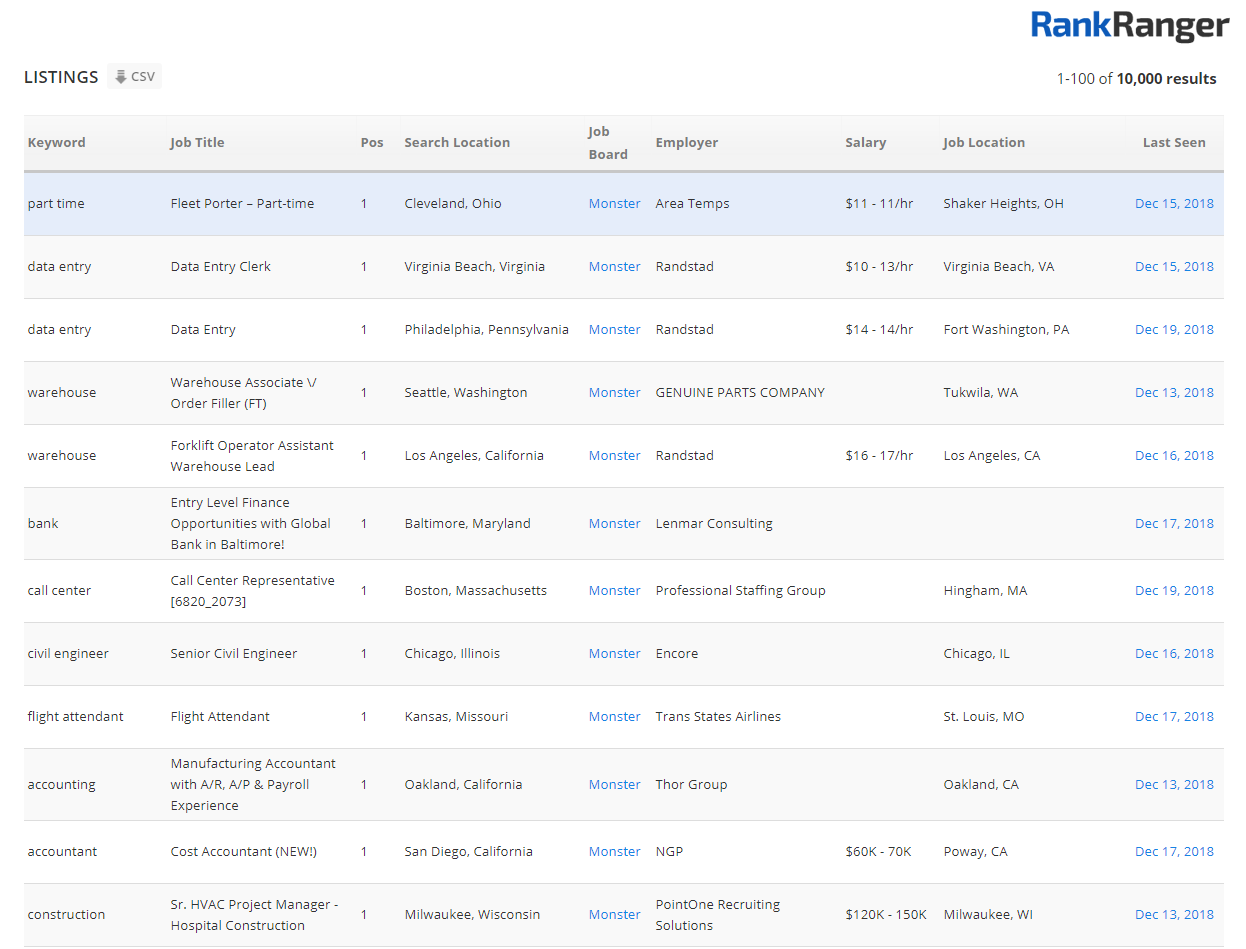
Task: Sort by the Pos column header
Action: click(x=372, y=143)
